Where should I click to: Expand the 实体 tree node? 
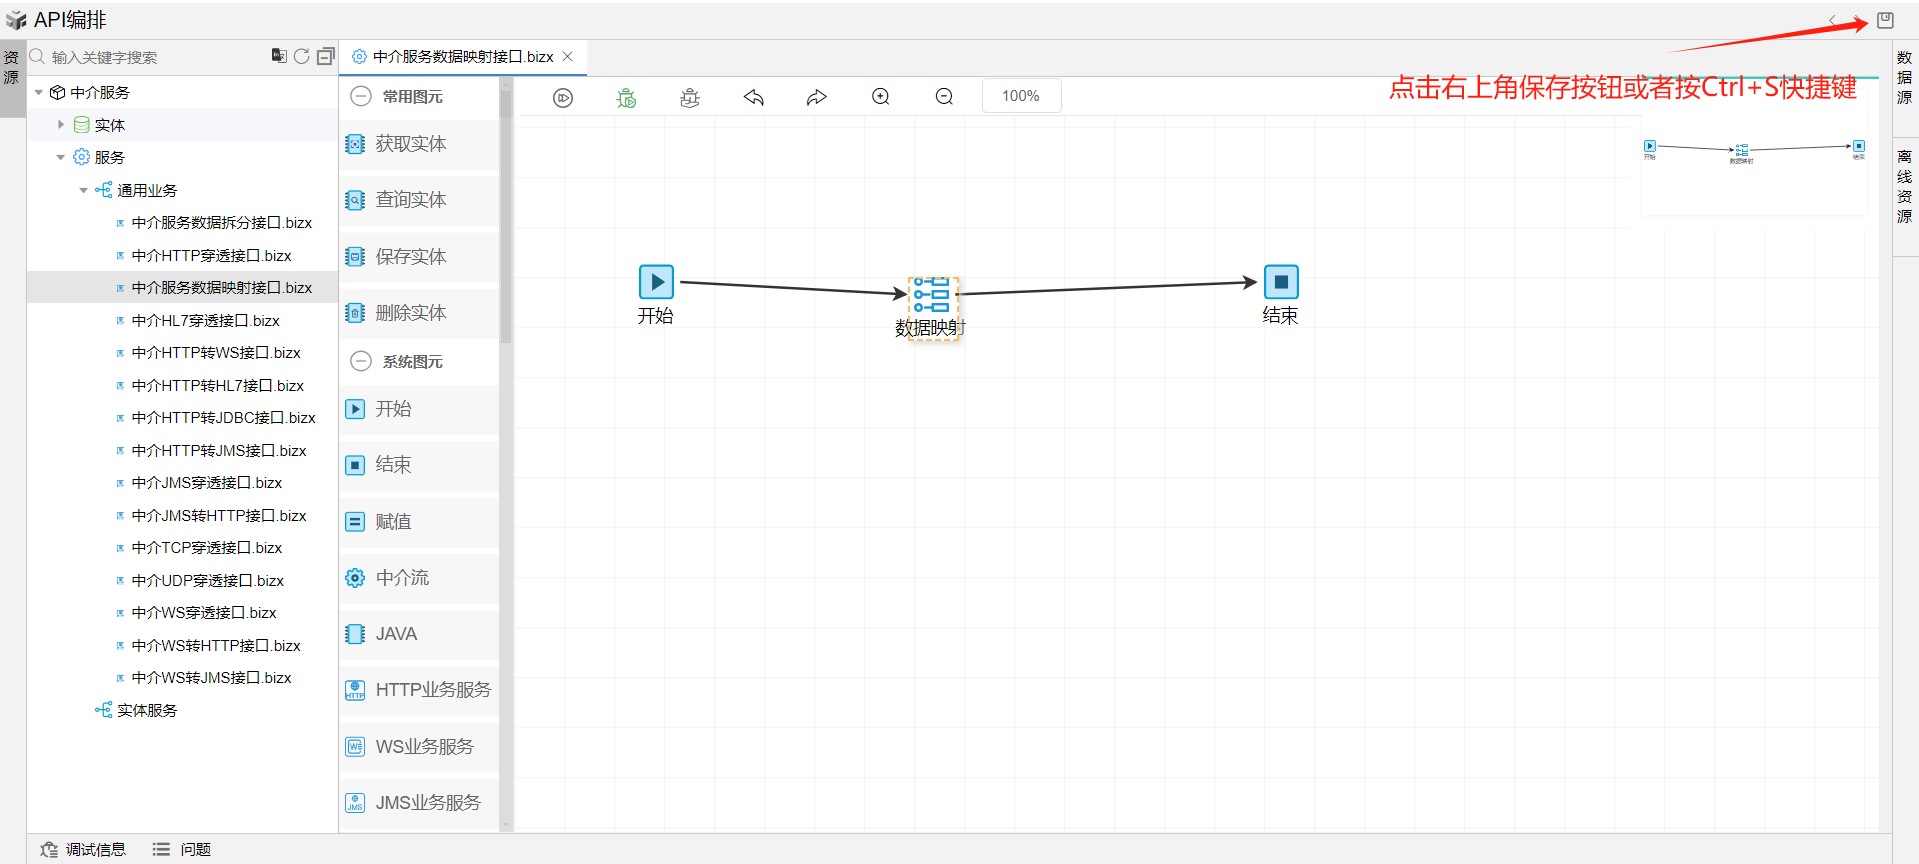point(61,125)
